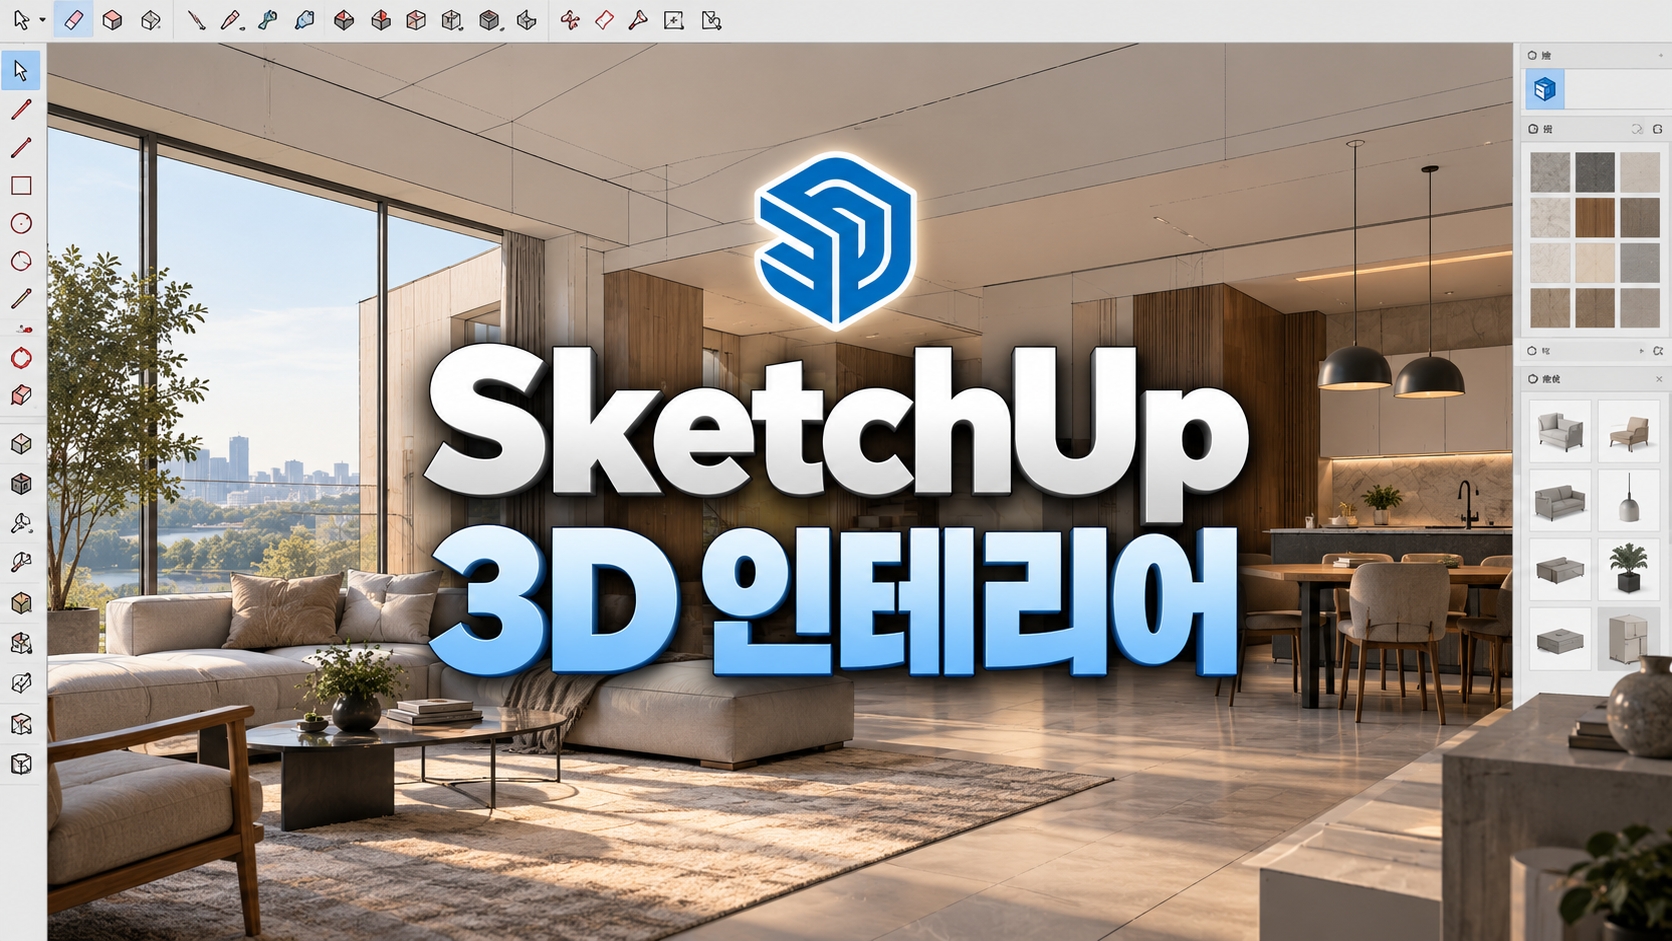Viewport: 1672px width, 941px height.
Task: Select the ottoman component thumbnail
Action: tap(1560, 638)
